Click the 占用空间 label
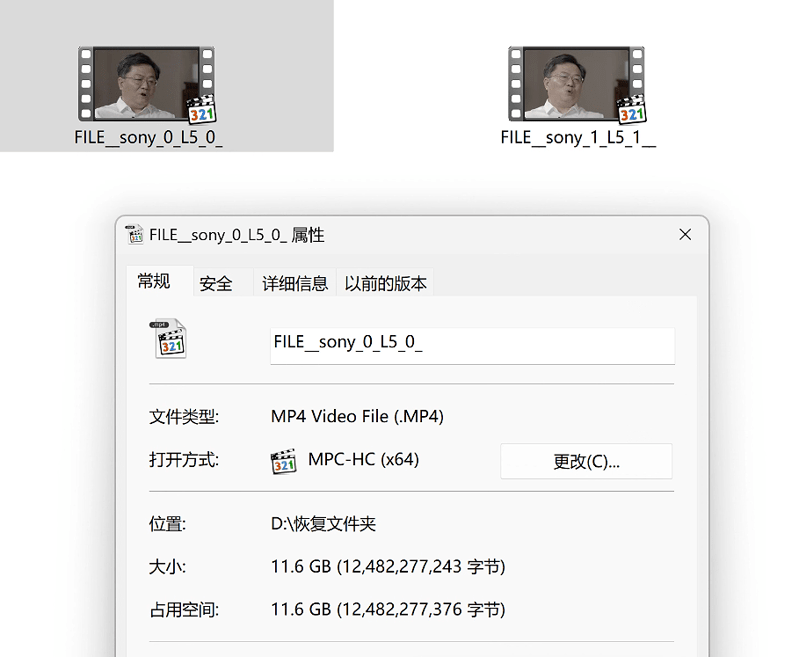The height and width of the screenshot is (657, 799). [x=183, y=610]
